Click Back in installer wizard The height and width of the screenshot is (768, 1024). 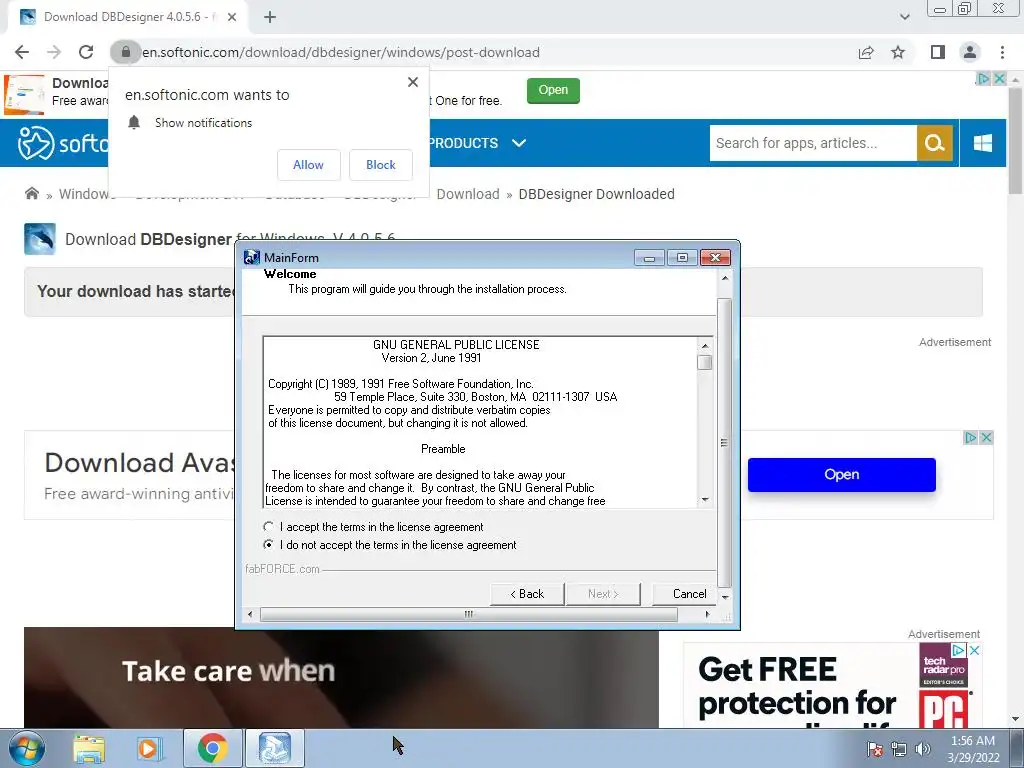[x=527, y=594]
